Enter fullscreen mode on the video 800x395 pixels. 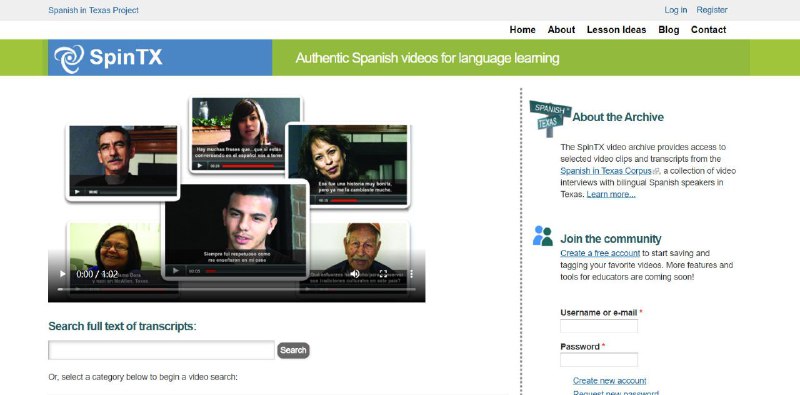pos(383,274)
